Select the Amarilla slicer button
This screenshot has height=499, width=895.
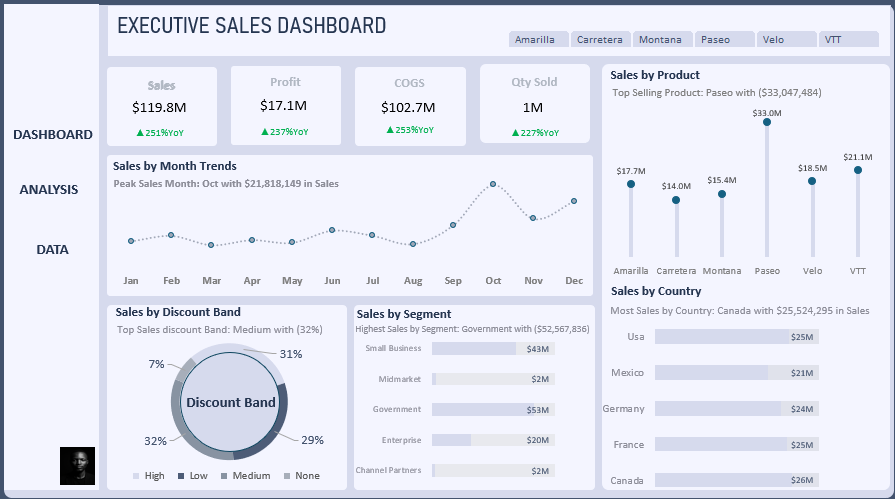(x=538, y=39)
